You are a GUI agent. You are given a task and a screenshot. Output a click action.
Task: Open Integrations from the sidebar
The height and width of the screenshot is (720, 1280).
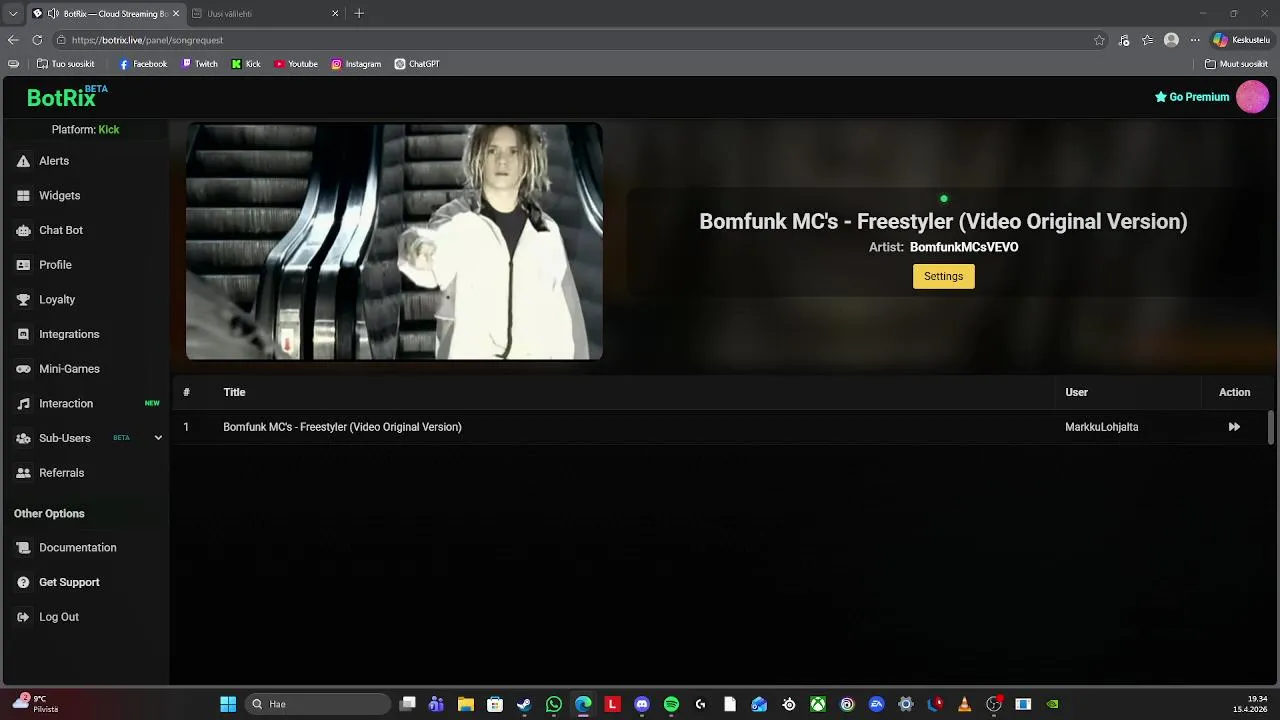tap(68, 334)
